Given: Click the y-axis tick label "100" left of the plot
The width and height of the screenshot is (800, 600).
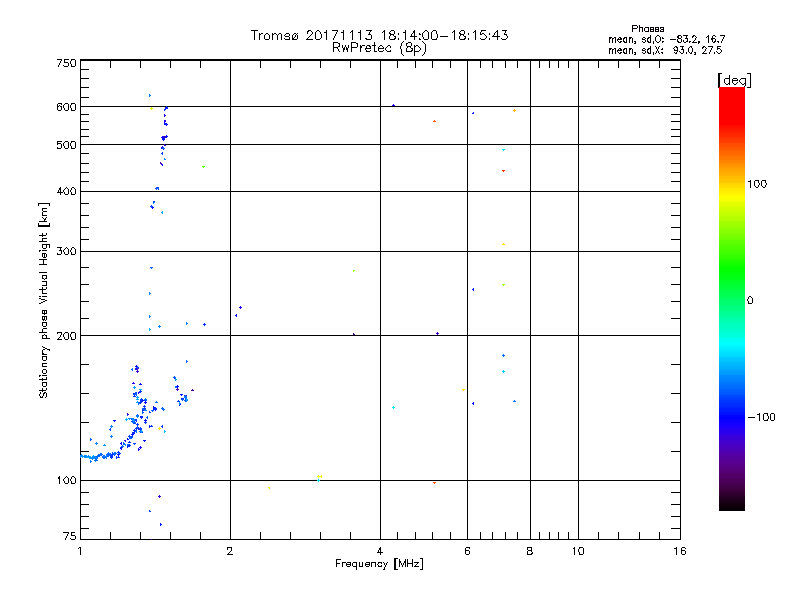Looking at the screenshot, I should tap(66, 480).
